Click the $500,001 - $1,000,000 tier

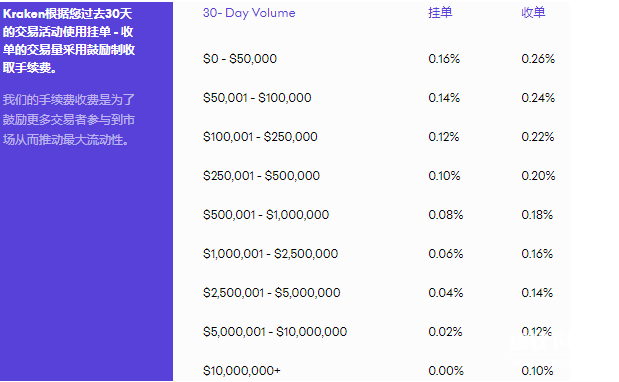pos(266,215)
